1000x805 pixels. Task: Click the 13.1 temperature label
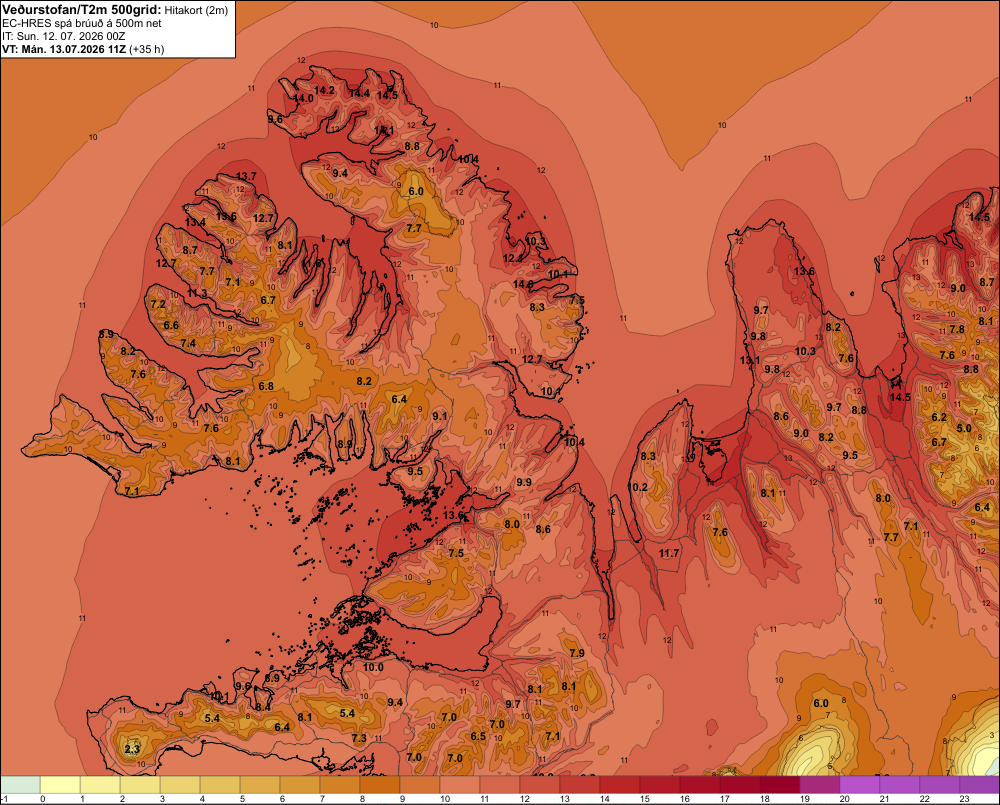pyautogui.click(x=749, y=360)
